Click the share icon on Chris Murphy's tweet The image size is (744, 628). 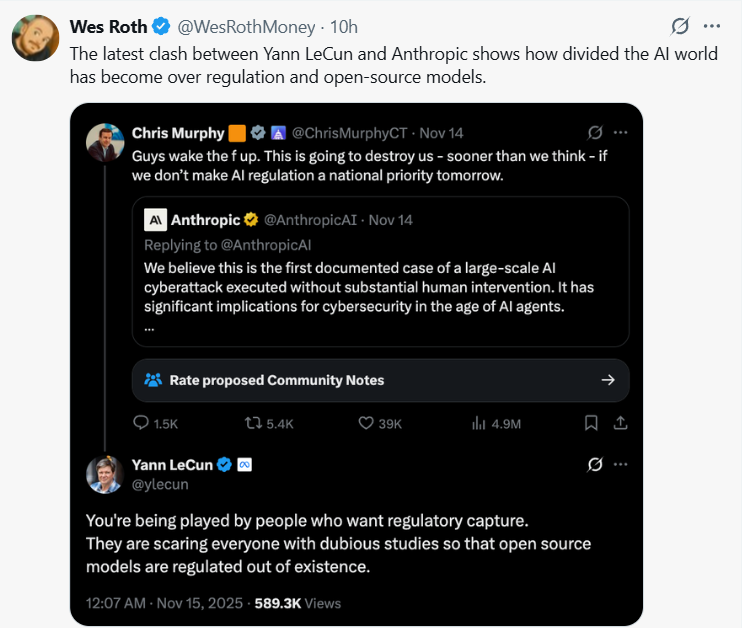(x=620, y=423)
